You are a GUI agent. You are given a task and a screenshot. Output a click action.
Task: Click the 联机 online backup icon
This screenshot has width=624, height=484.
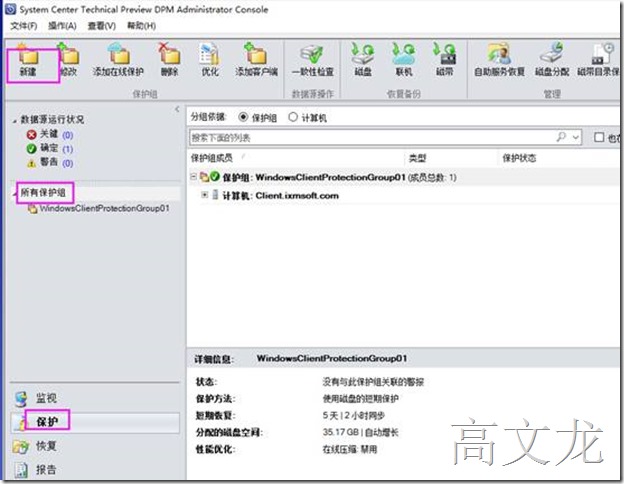click(404, 54)
